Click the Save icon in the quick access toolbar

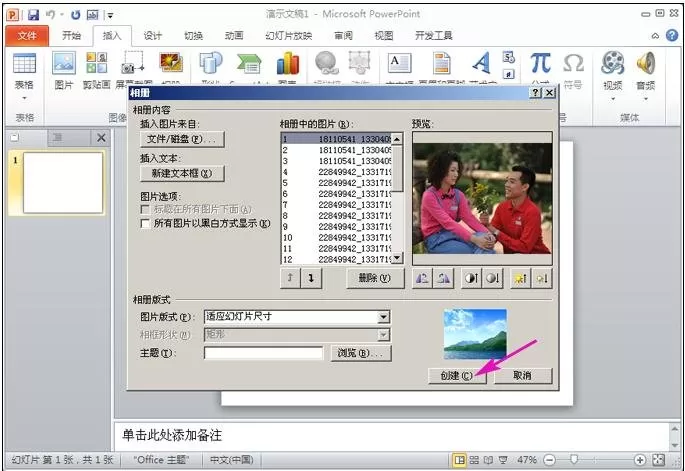click(33, 15)
